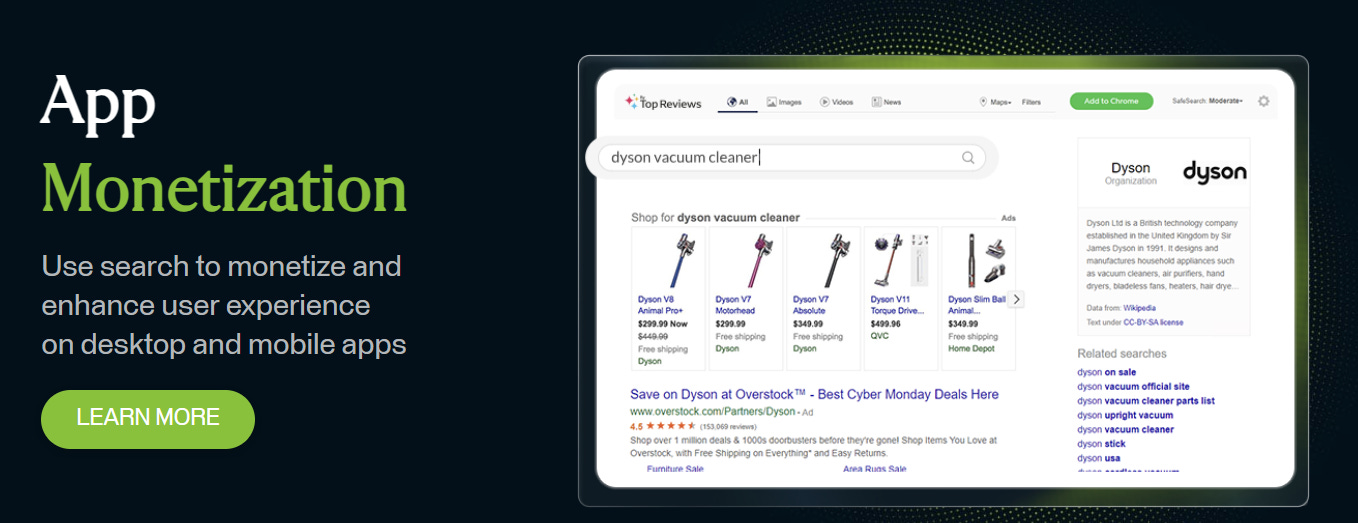Click the search box with dyson vacuum cleaner
The width and height of the screenshot is (1358, 523).
(791, 157)
